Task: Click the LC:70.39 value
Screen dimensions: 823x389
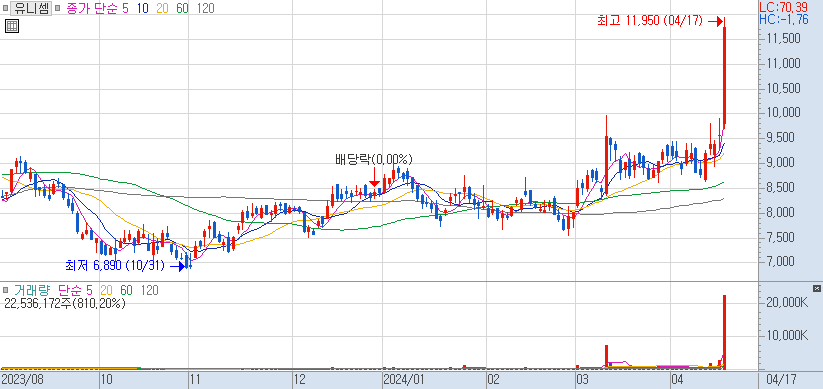Action: click(x=784, y=7)
